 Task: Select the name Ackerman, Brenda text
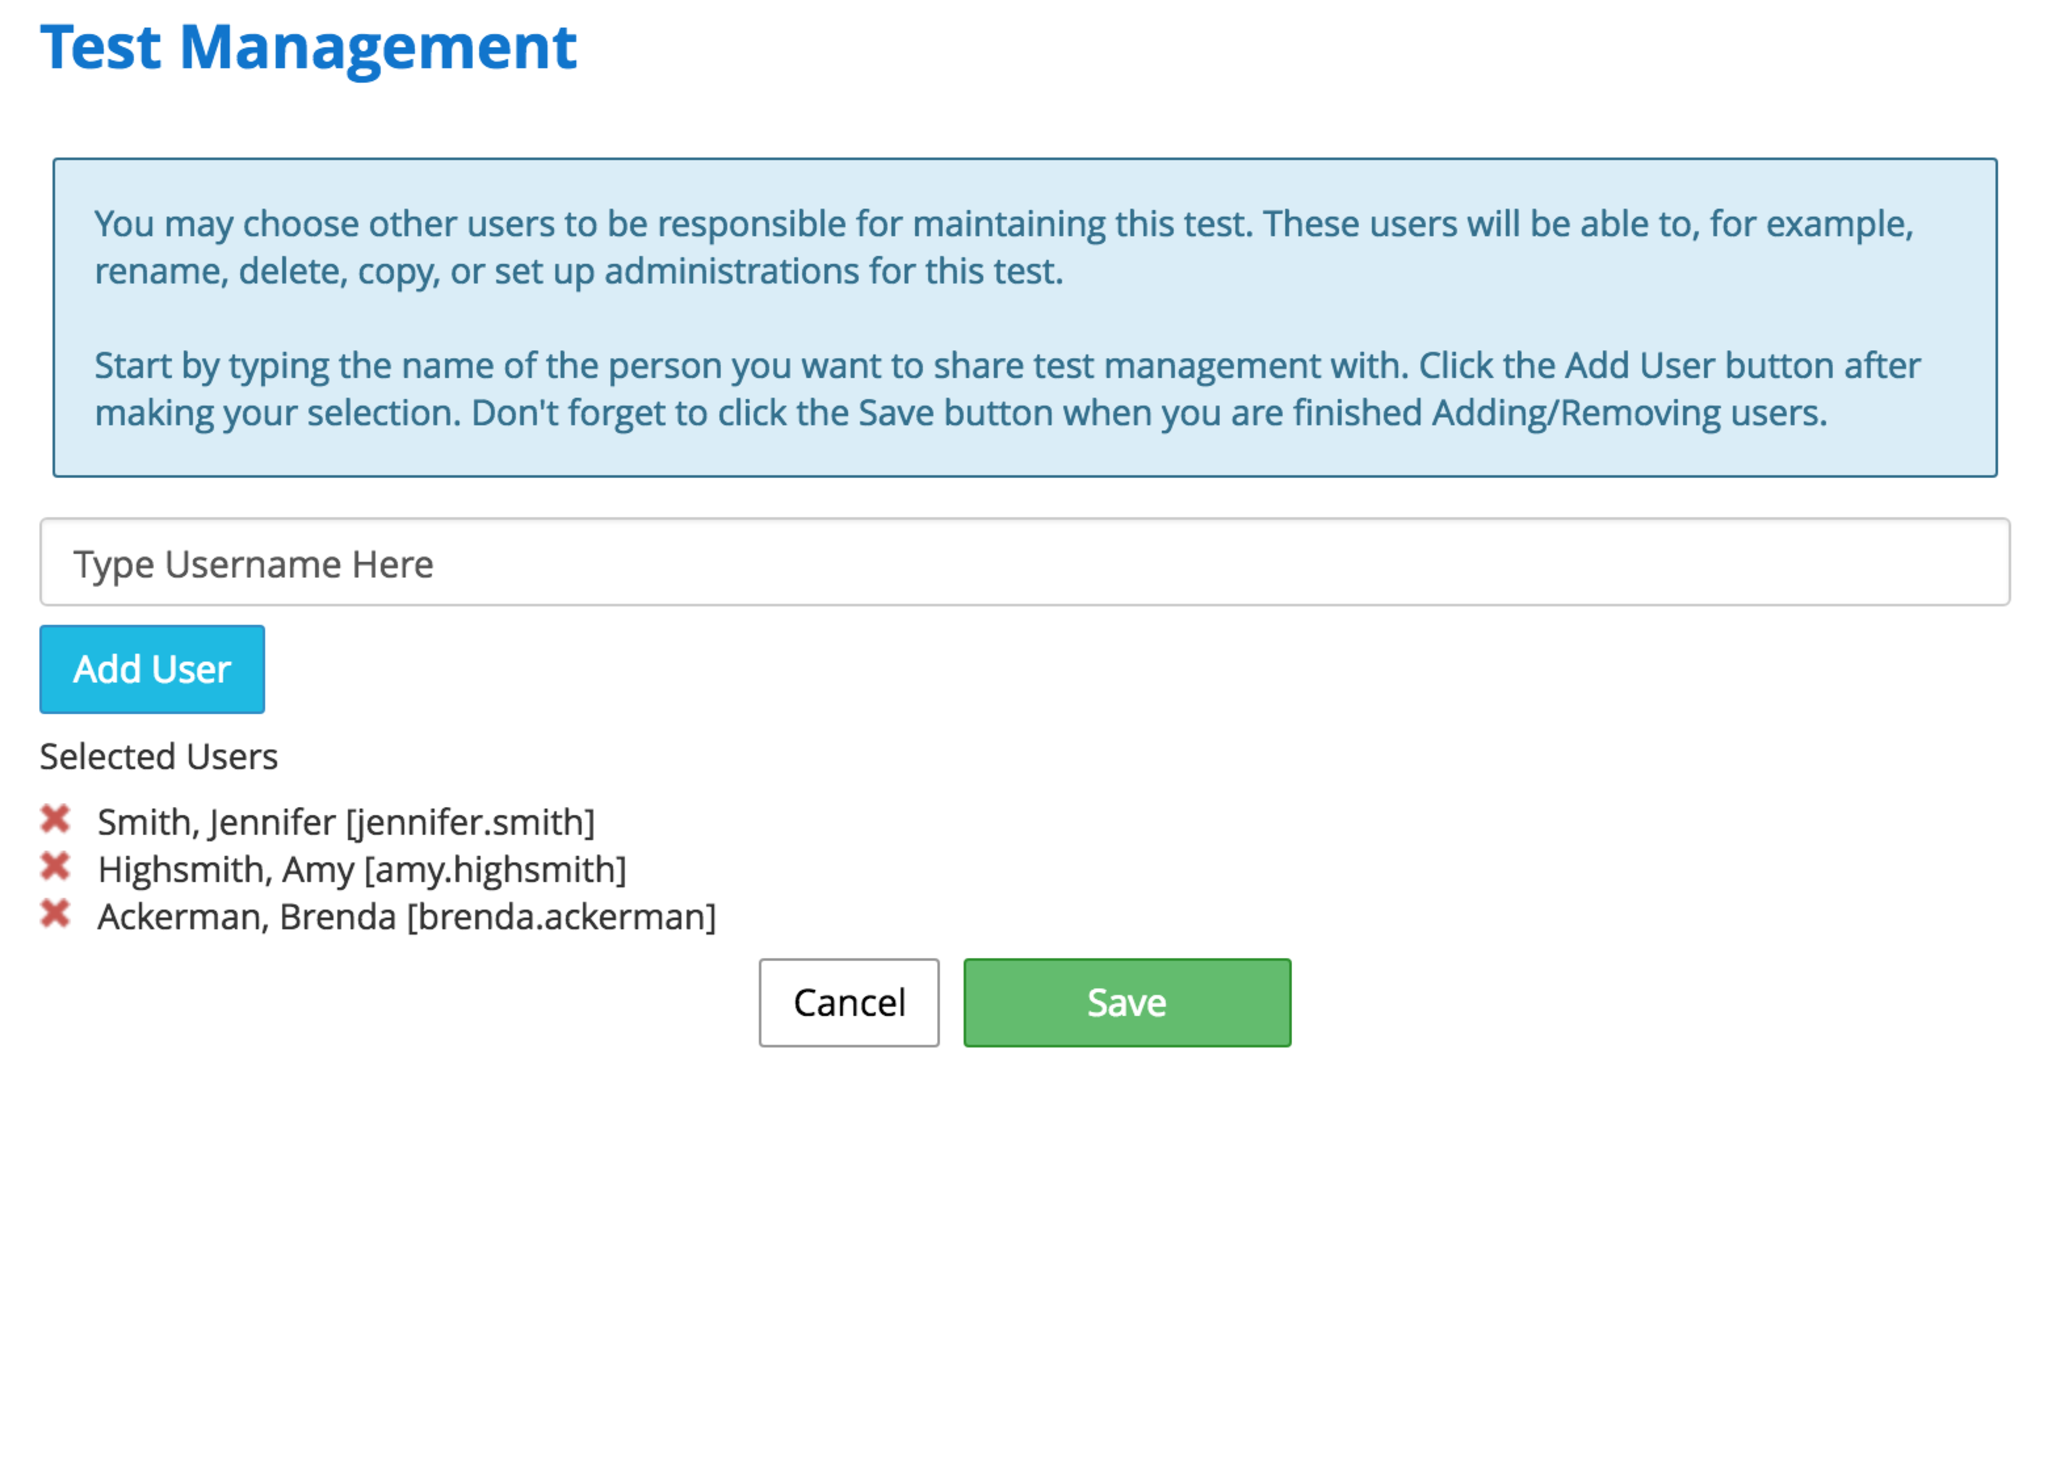pos(246,916)
